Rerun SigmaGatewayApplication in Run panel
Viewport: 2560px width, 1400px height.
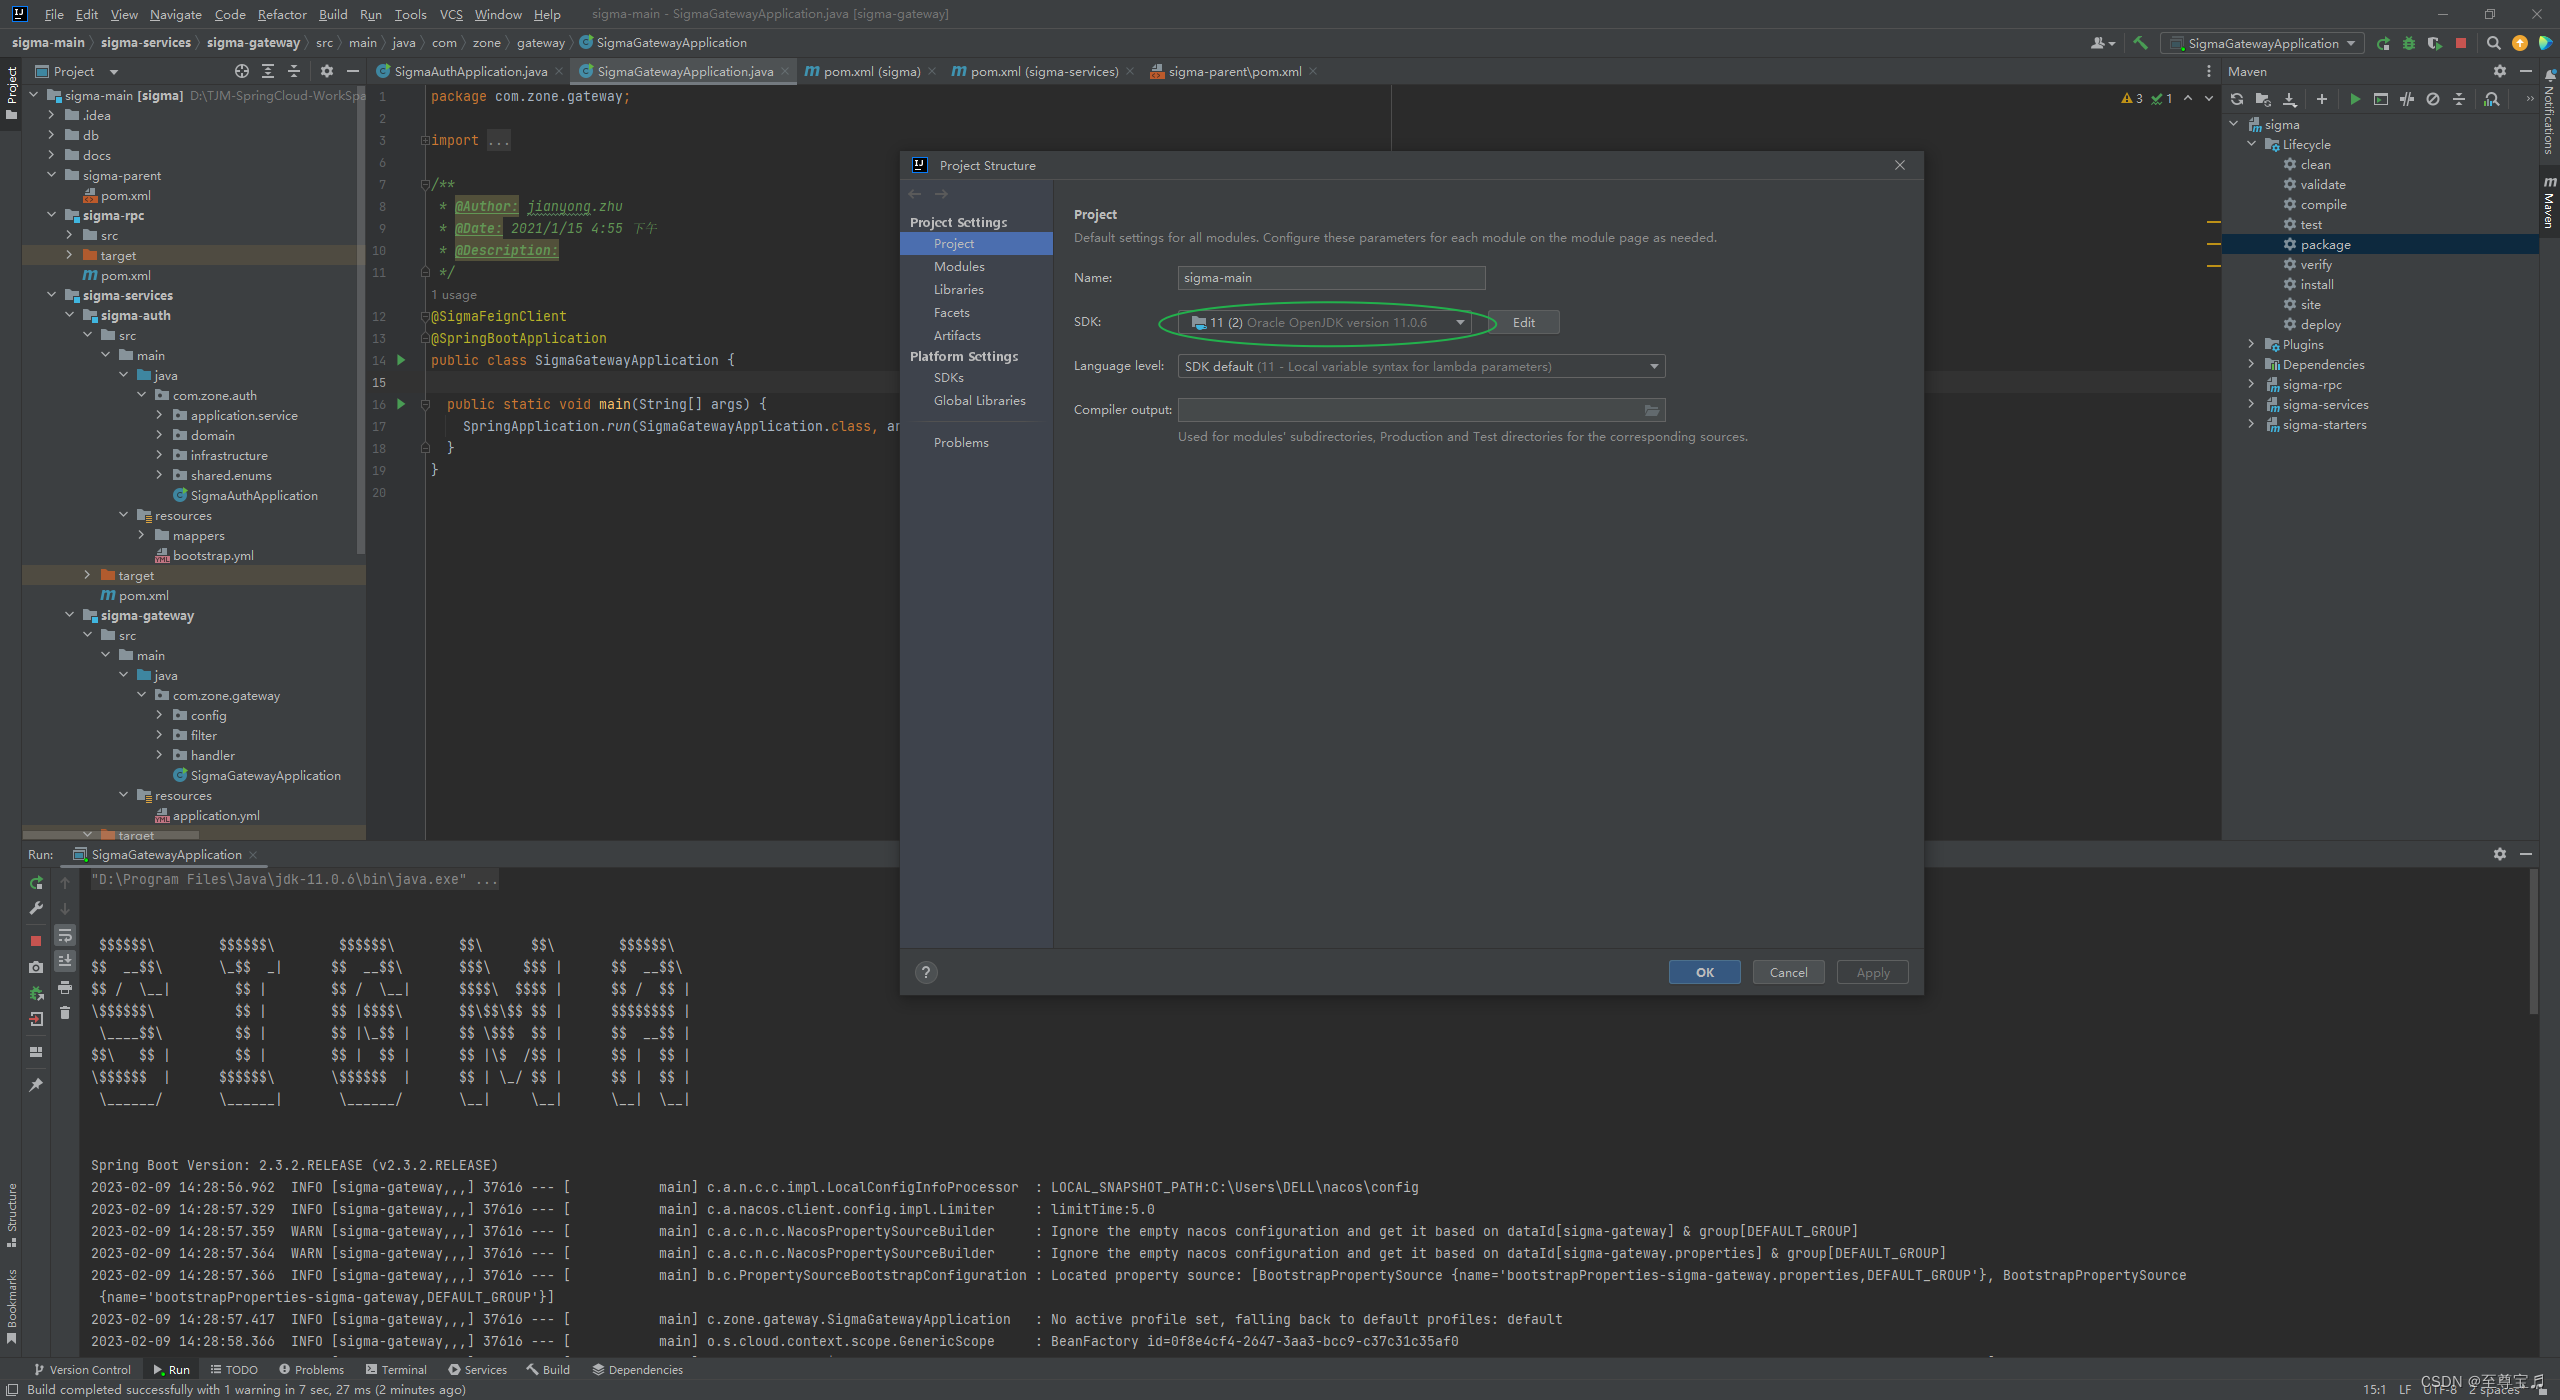point(36,883)
